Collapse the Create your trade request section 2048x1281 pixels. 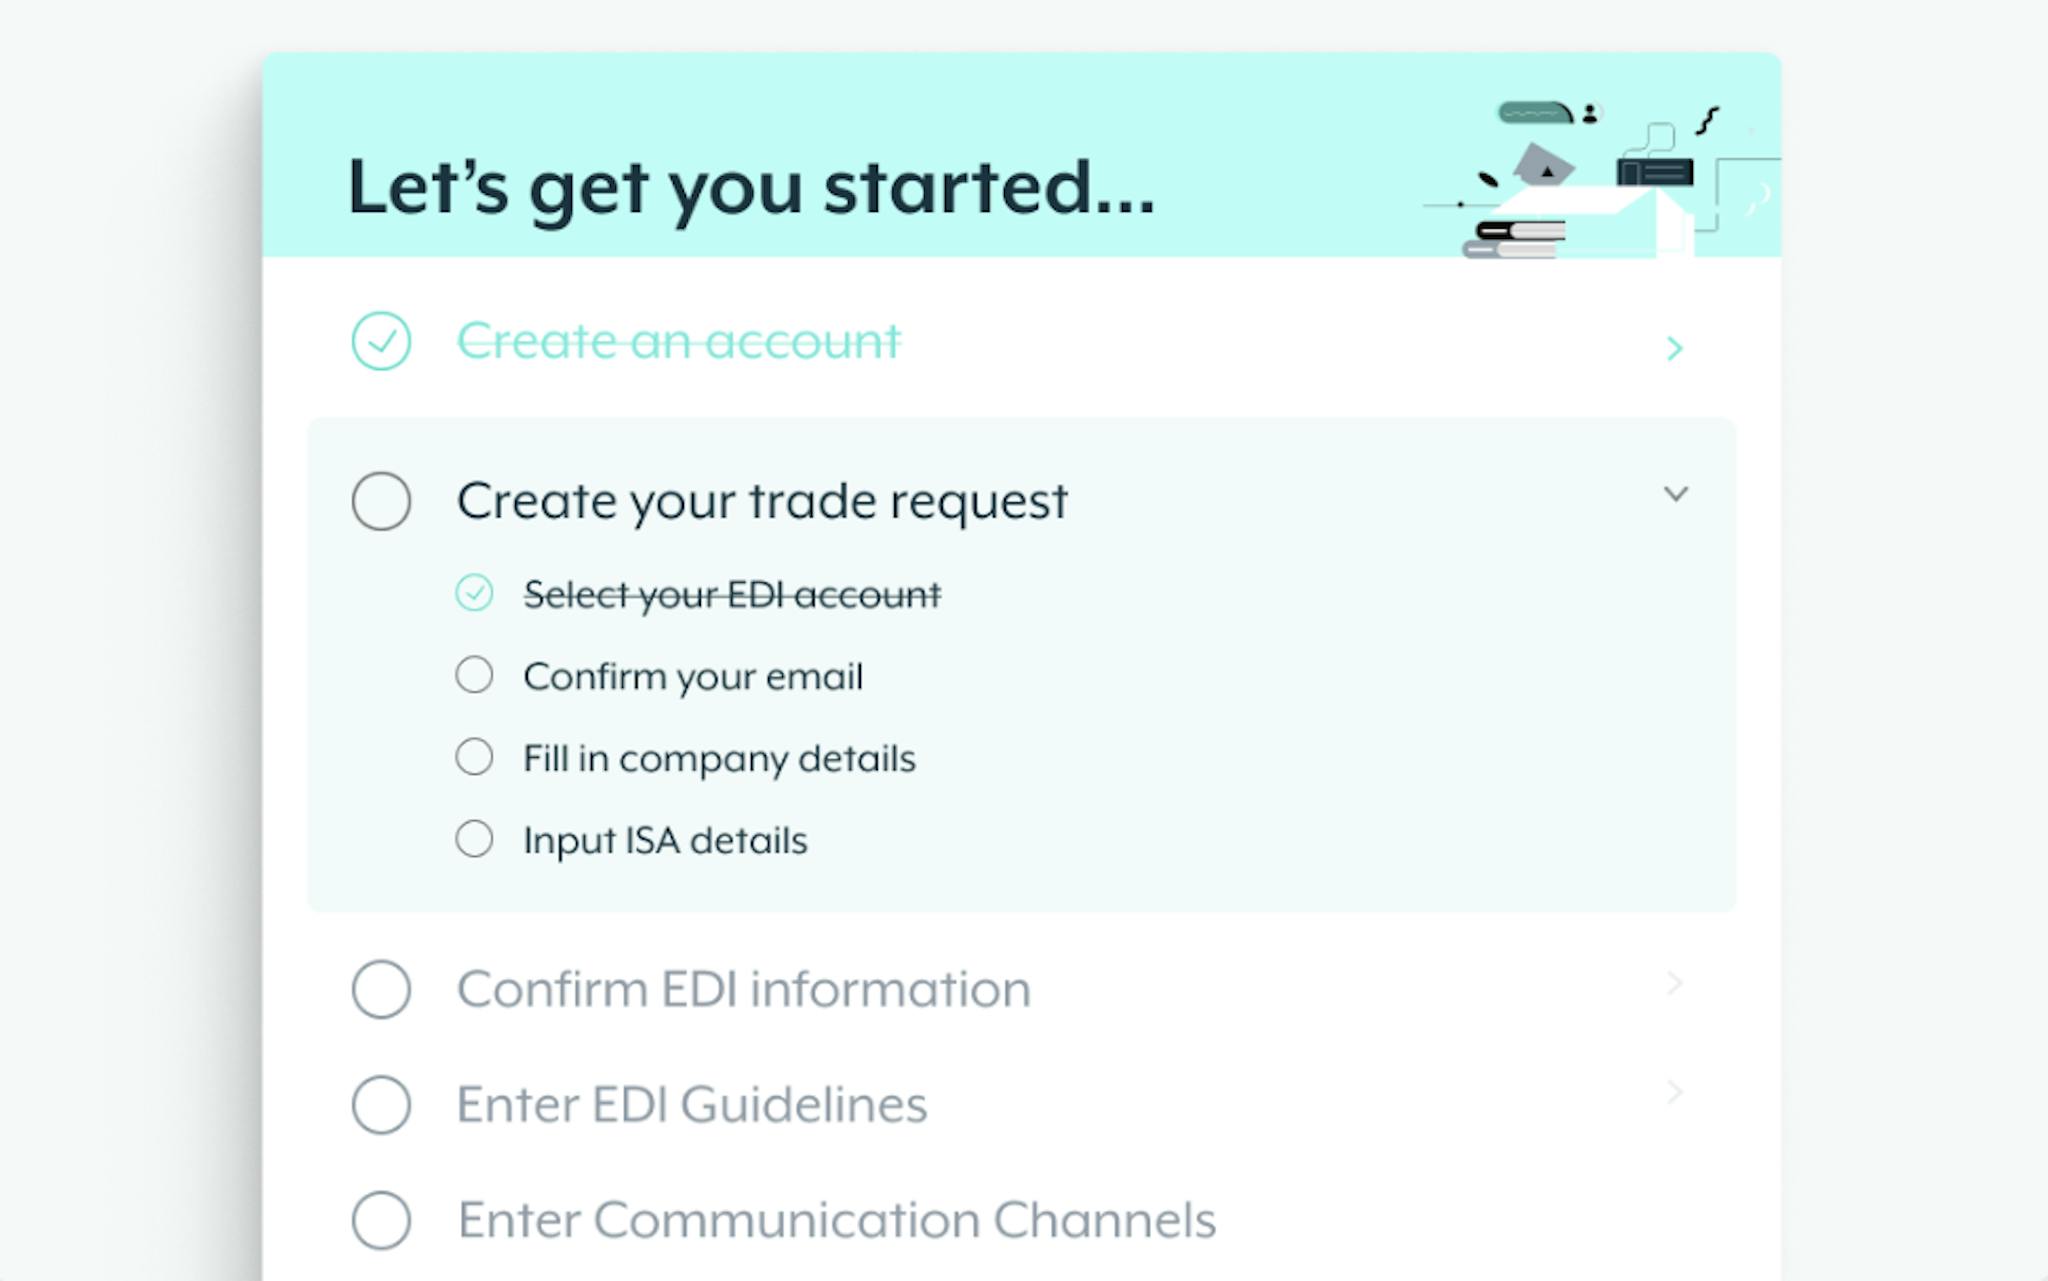point(1676,493)
